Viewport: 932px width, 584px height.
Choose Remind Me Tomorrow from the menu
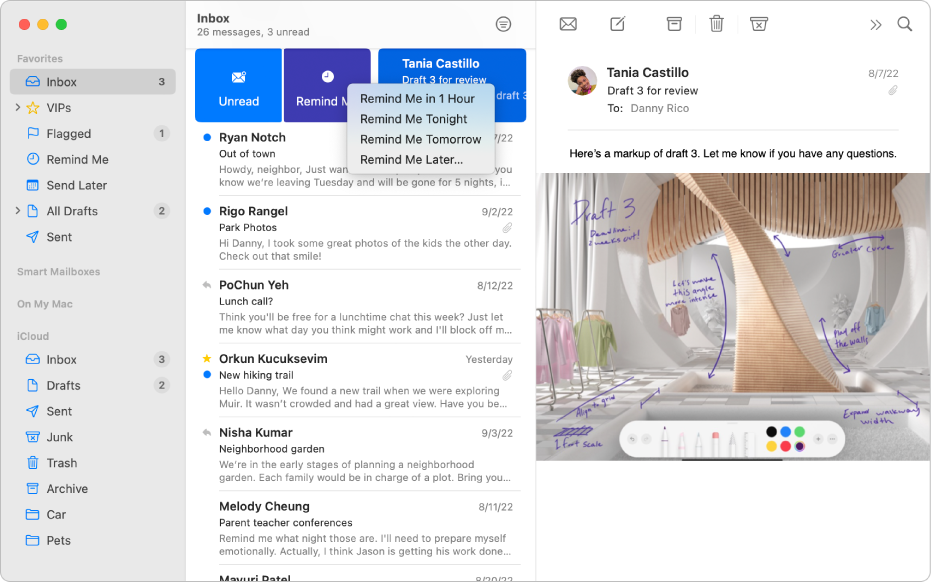tap(420, 139)
